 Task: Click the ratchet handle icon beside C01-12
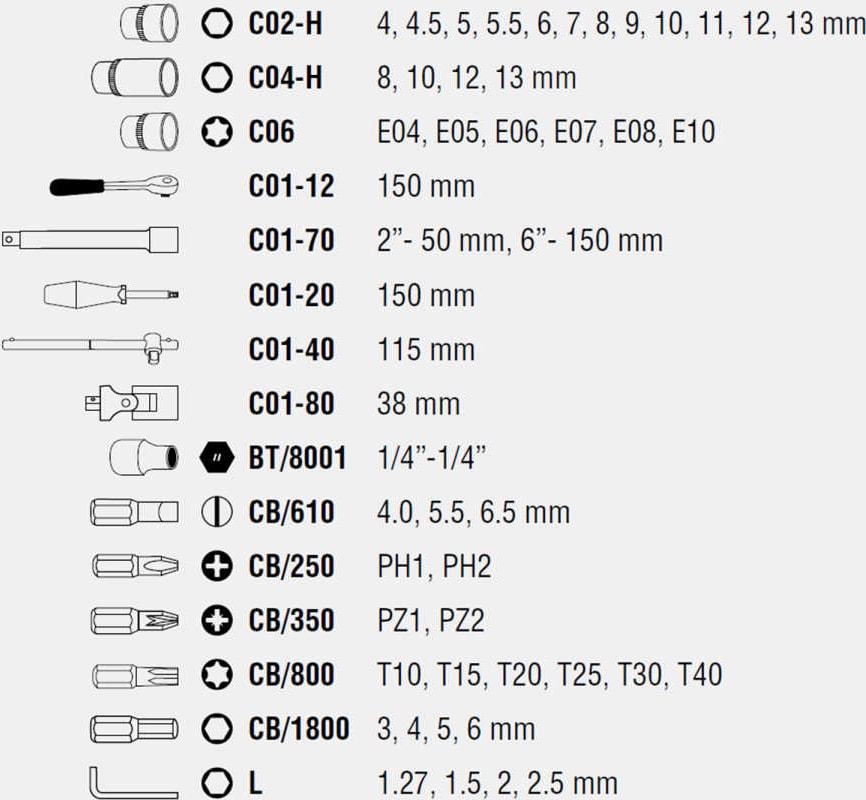114,185
